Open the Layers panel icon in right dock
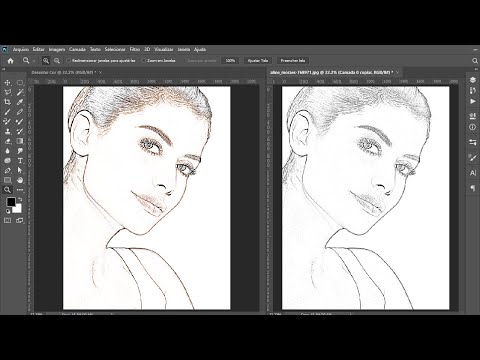Viewport: 480px width, 360px height. click(473, 80)
